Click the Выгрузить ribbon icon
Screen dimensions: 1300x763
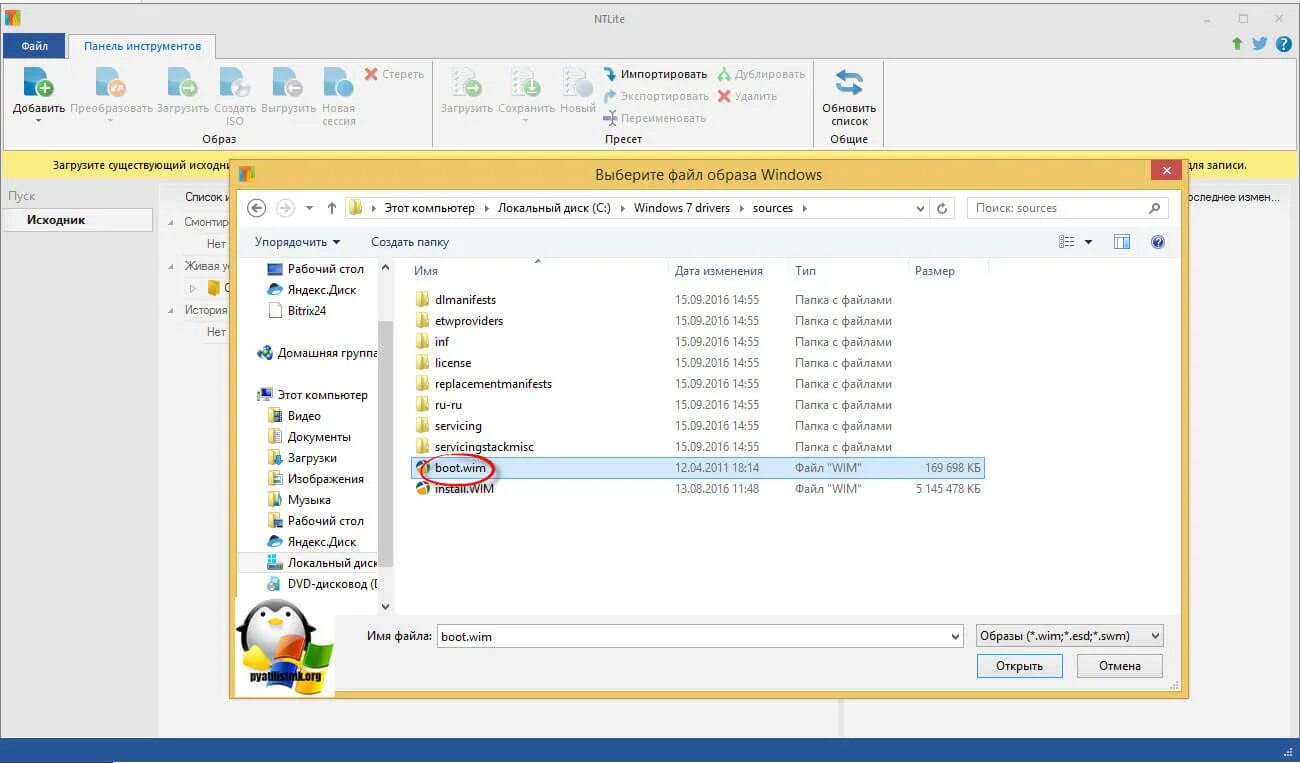(288, 82)
